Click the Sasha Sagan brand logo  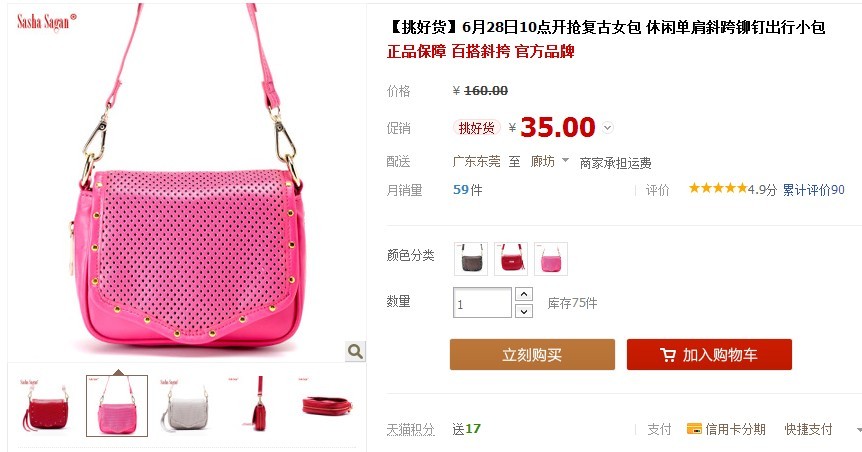46,21
